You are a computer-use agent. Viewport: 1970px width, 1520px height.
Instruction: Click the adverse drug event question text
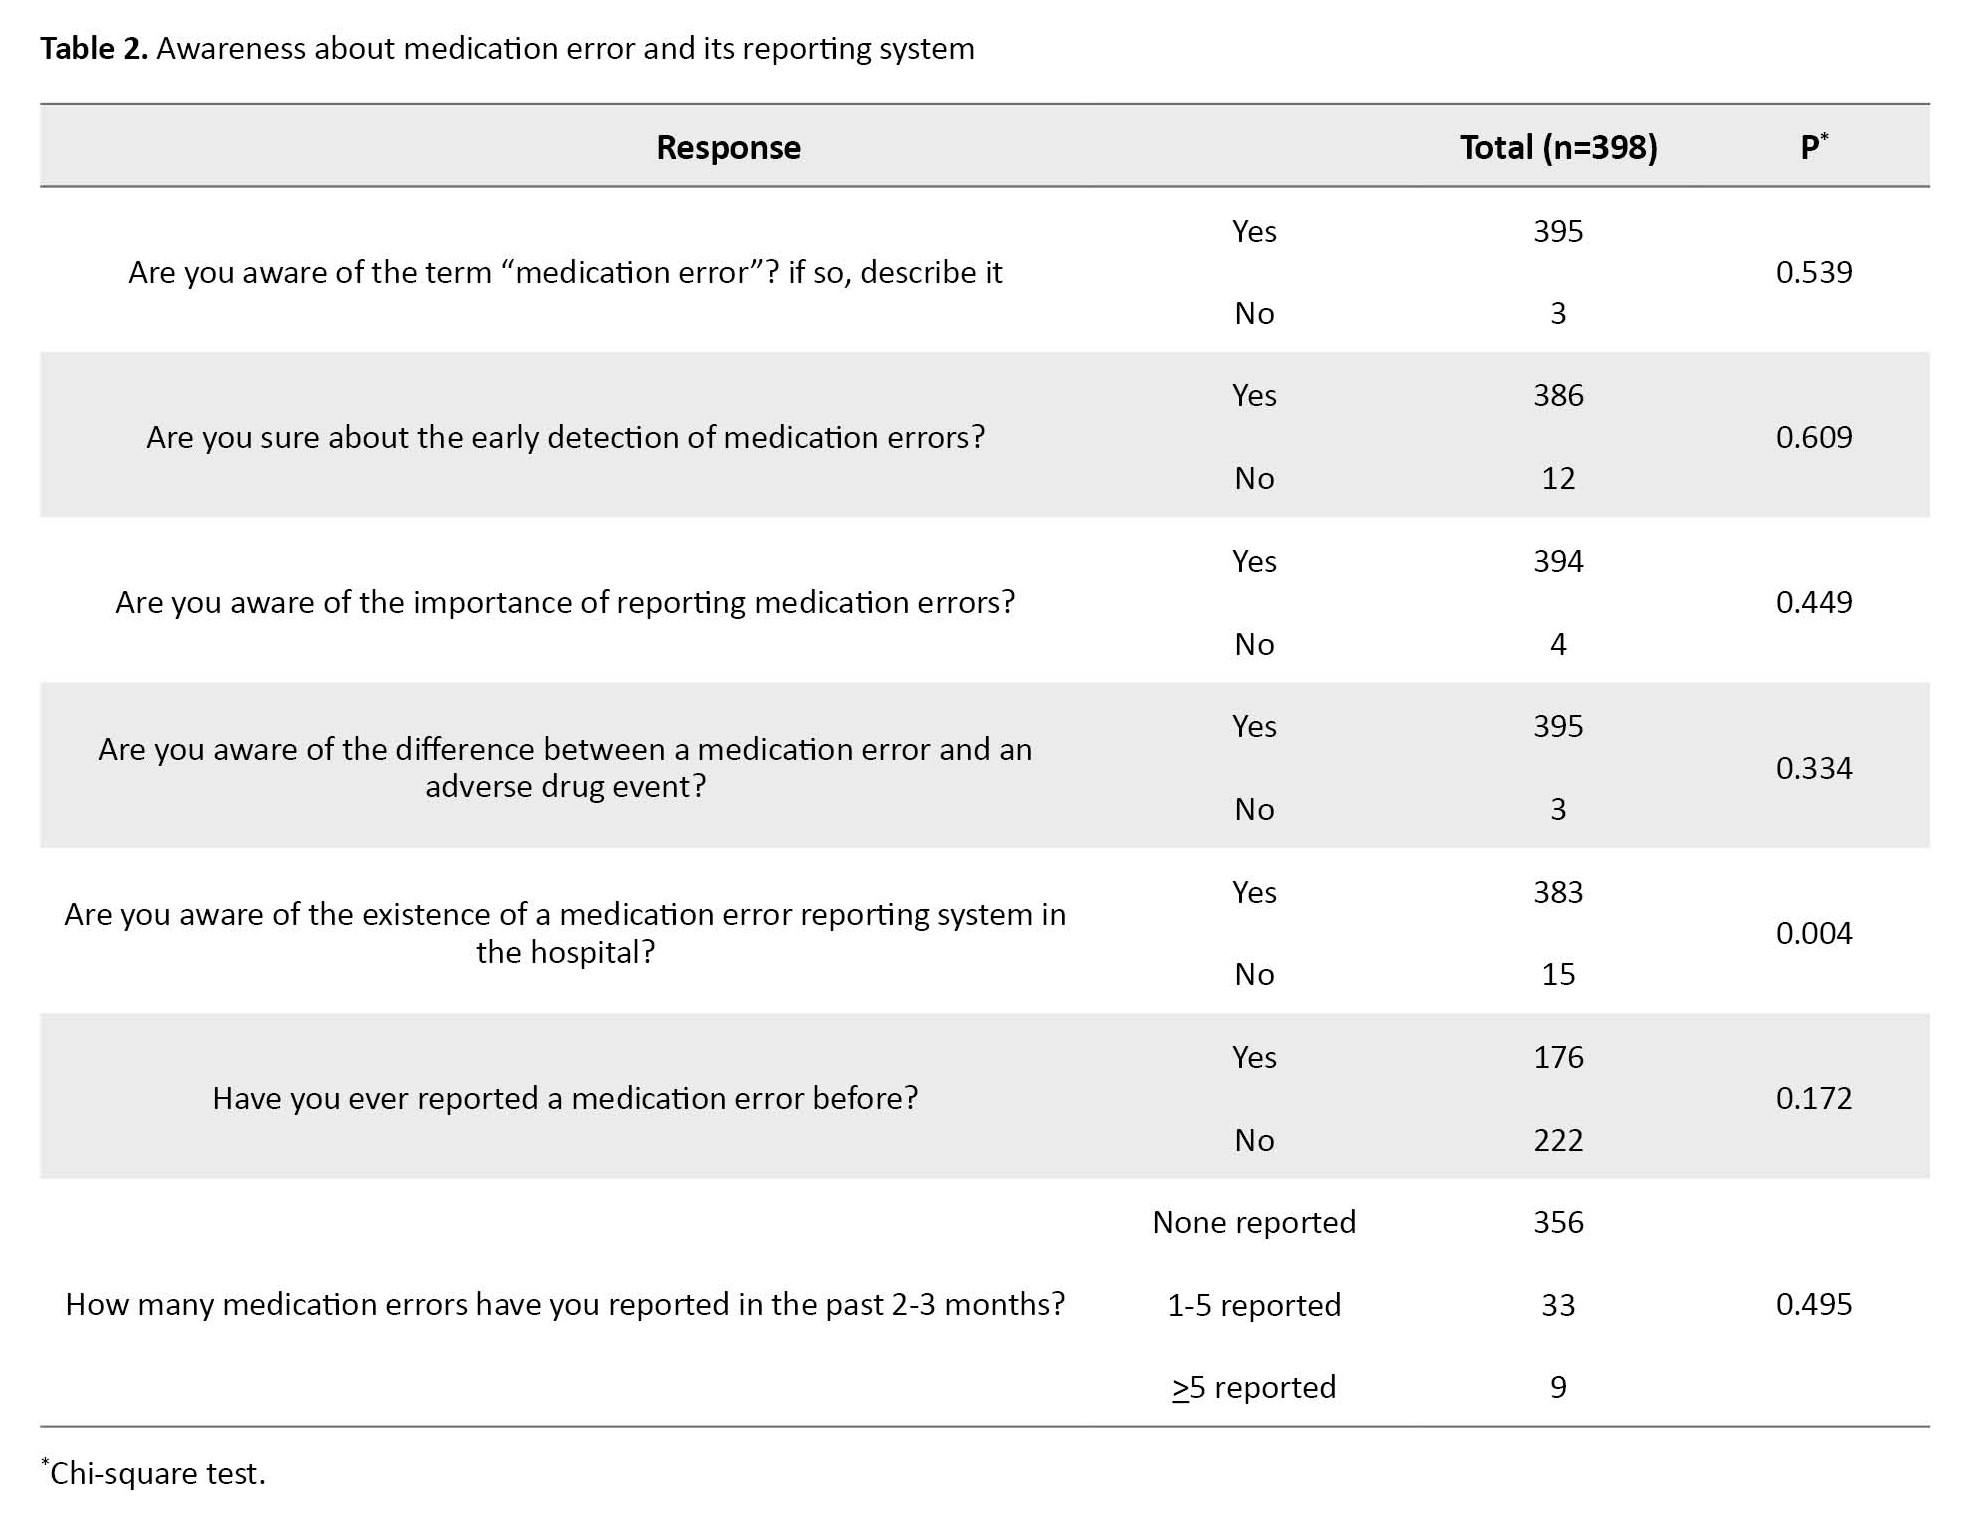point(565,767)
